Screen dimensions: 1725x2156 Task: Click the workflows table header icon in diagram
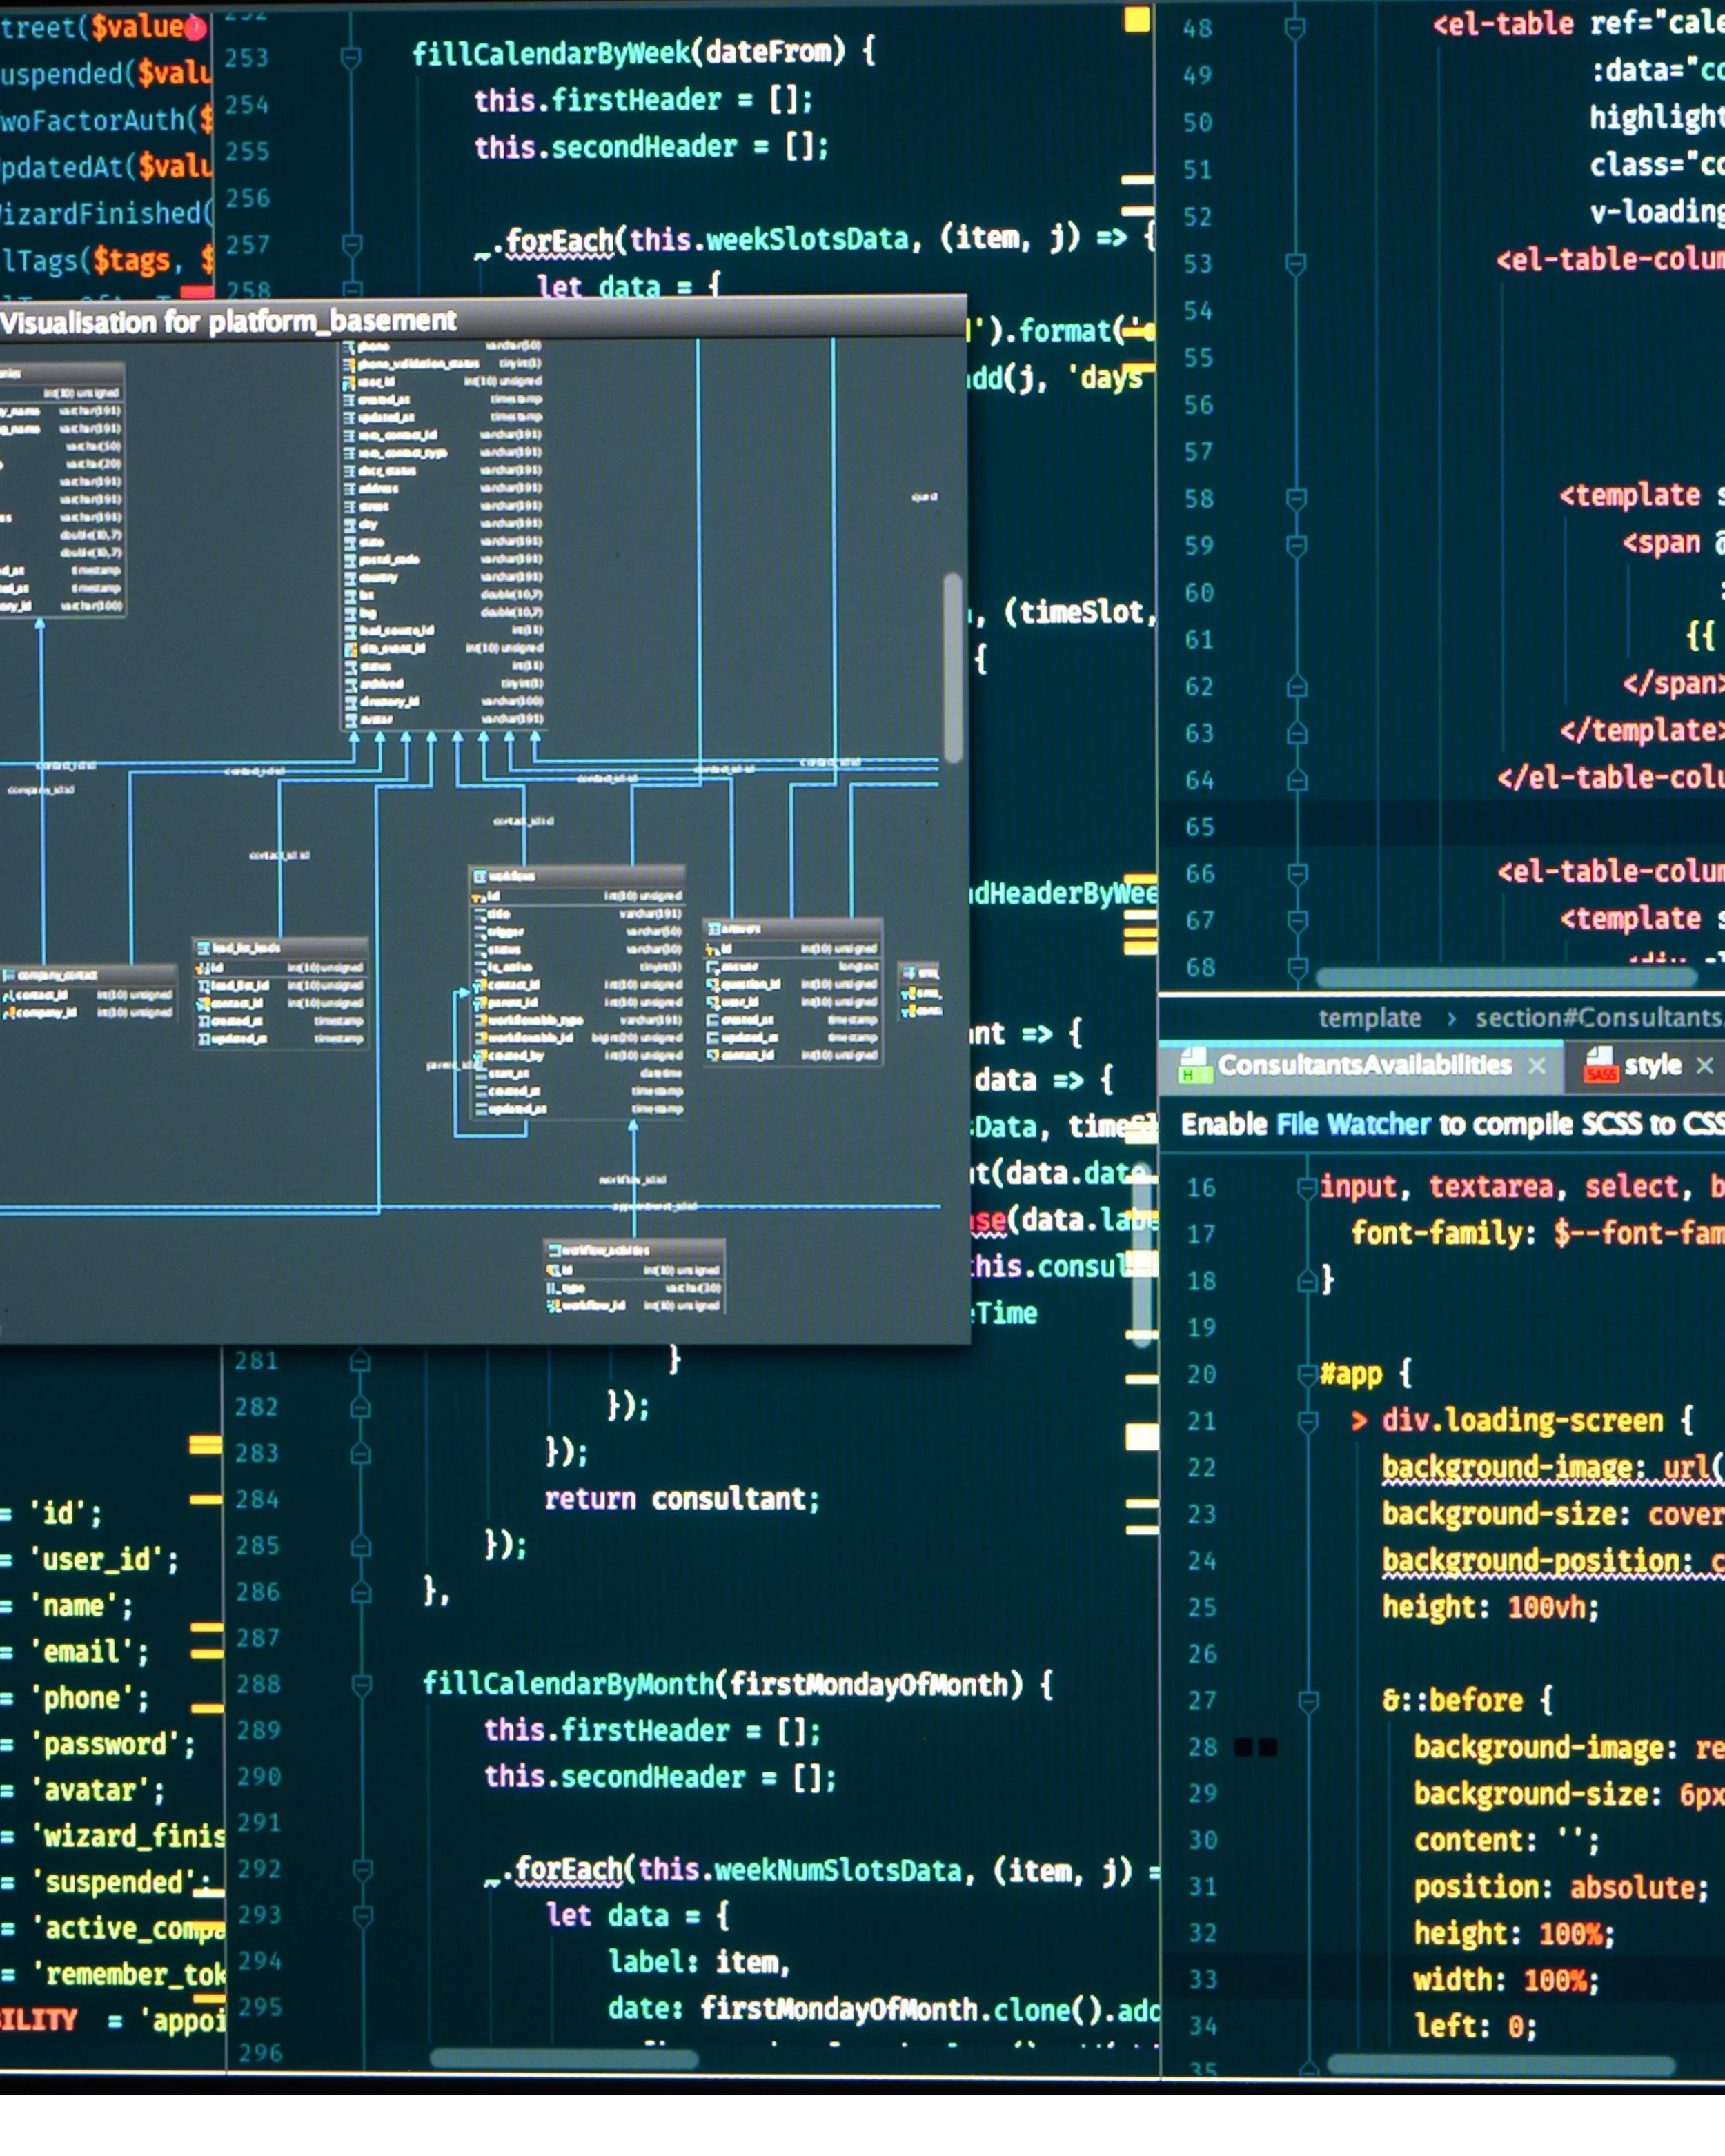click(x=480, y=876)
